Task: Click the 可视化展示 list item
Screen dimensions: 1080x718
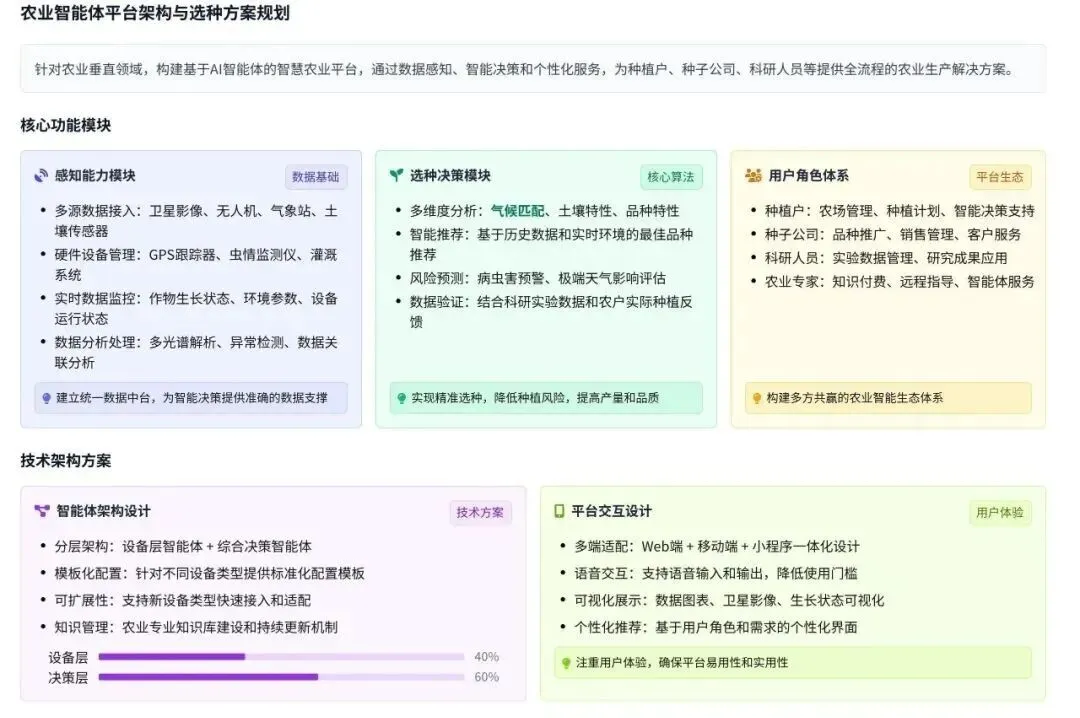Action: (x=729, y=600)
